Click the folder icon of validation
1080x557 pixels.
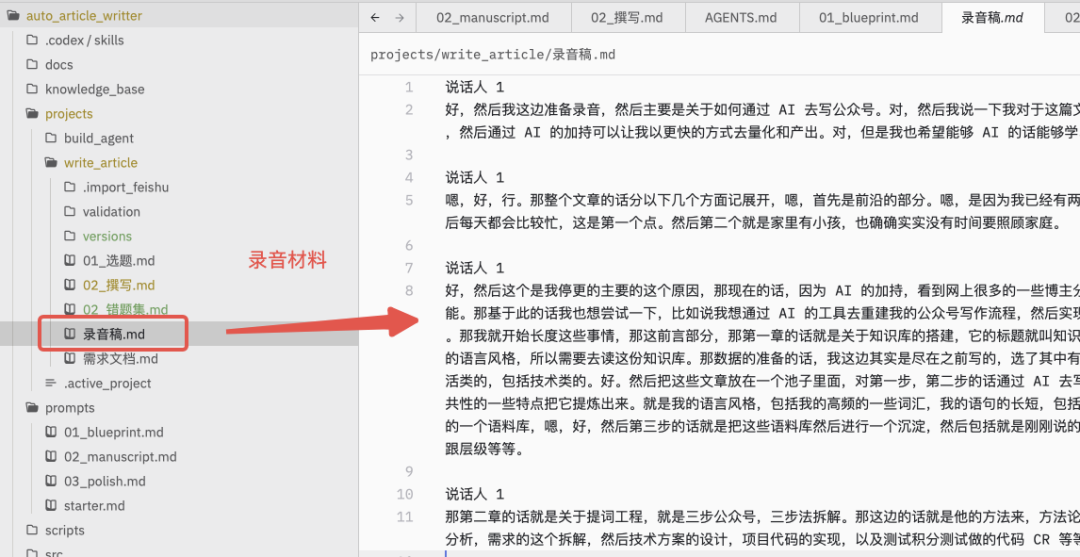(x=70, y=212)
